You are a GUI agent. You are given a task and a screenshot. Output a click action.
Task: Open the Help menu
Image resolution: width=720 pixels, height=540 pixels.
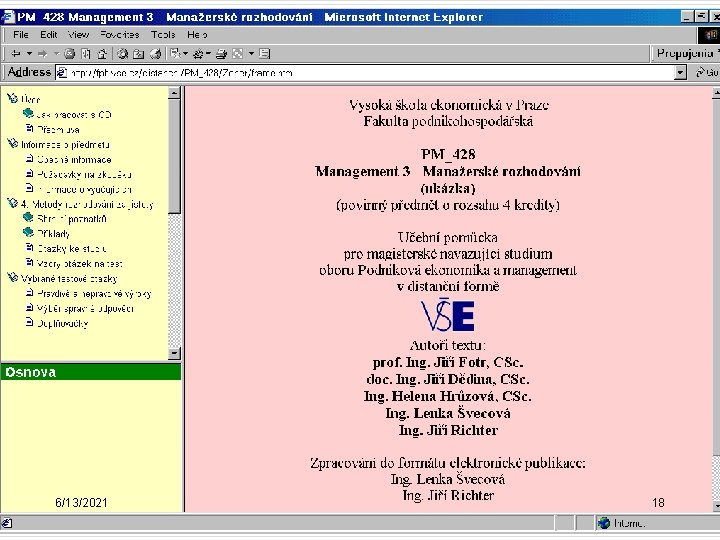click(x=197, y=34)
